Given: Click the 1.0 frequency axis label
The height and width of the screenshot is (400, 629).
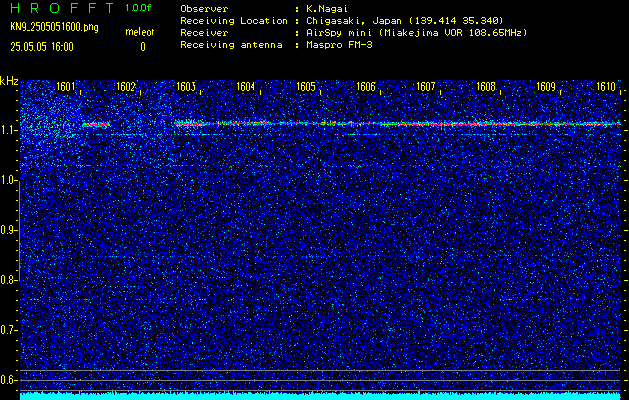Looking at the screenshot, I should [x=8, y=181].
